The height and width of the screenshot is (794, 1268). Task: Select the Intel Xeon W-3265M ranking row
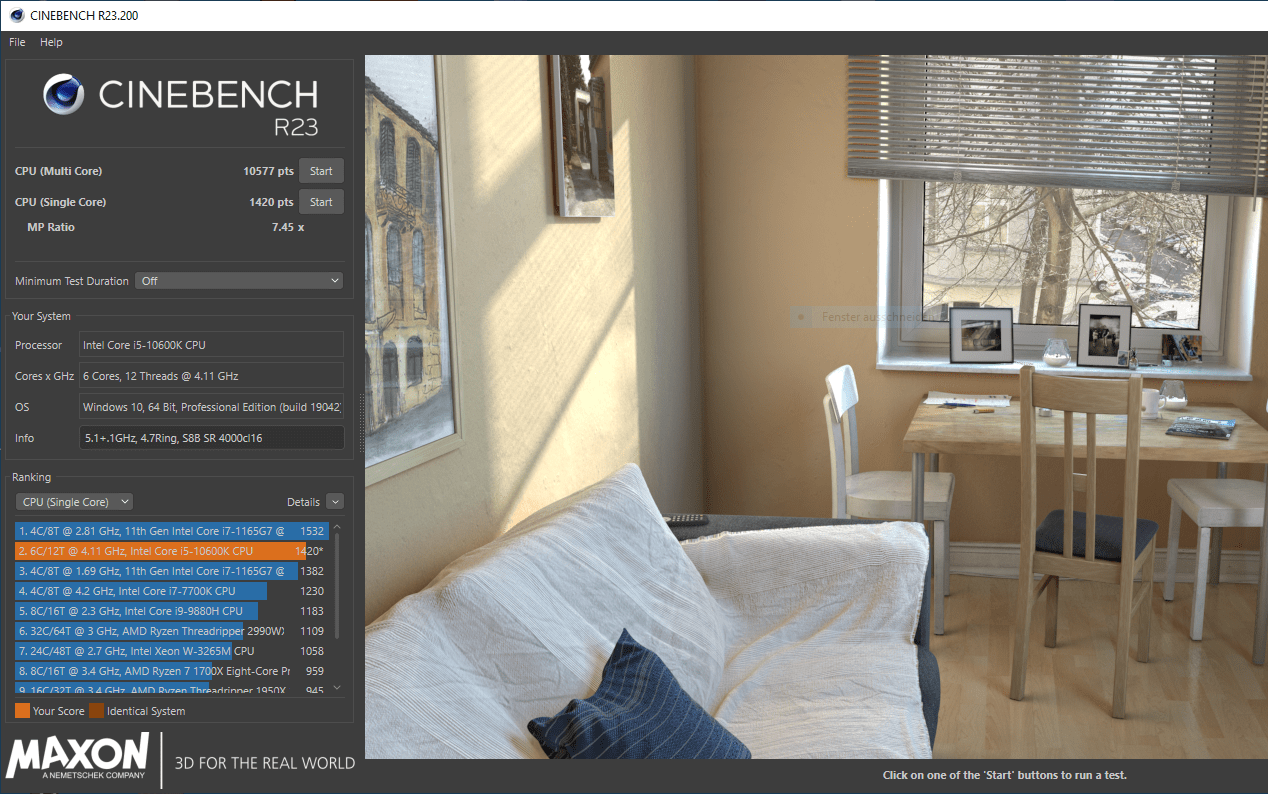coord(171,651)
